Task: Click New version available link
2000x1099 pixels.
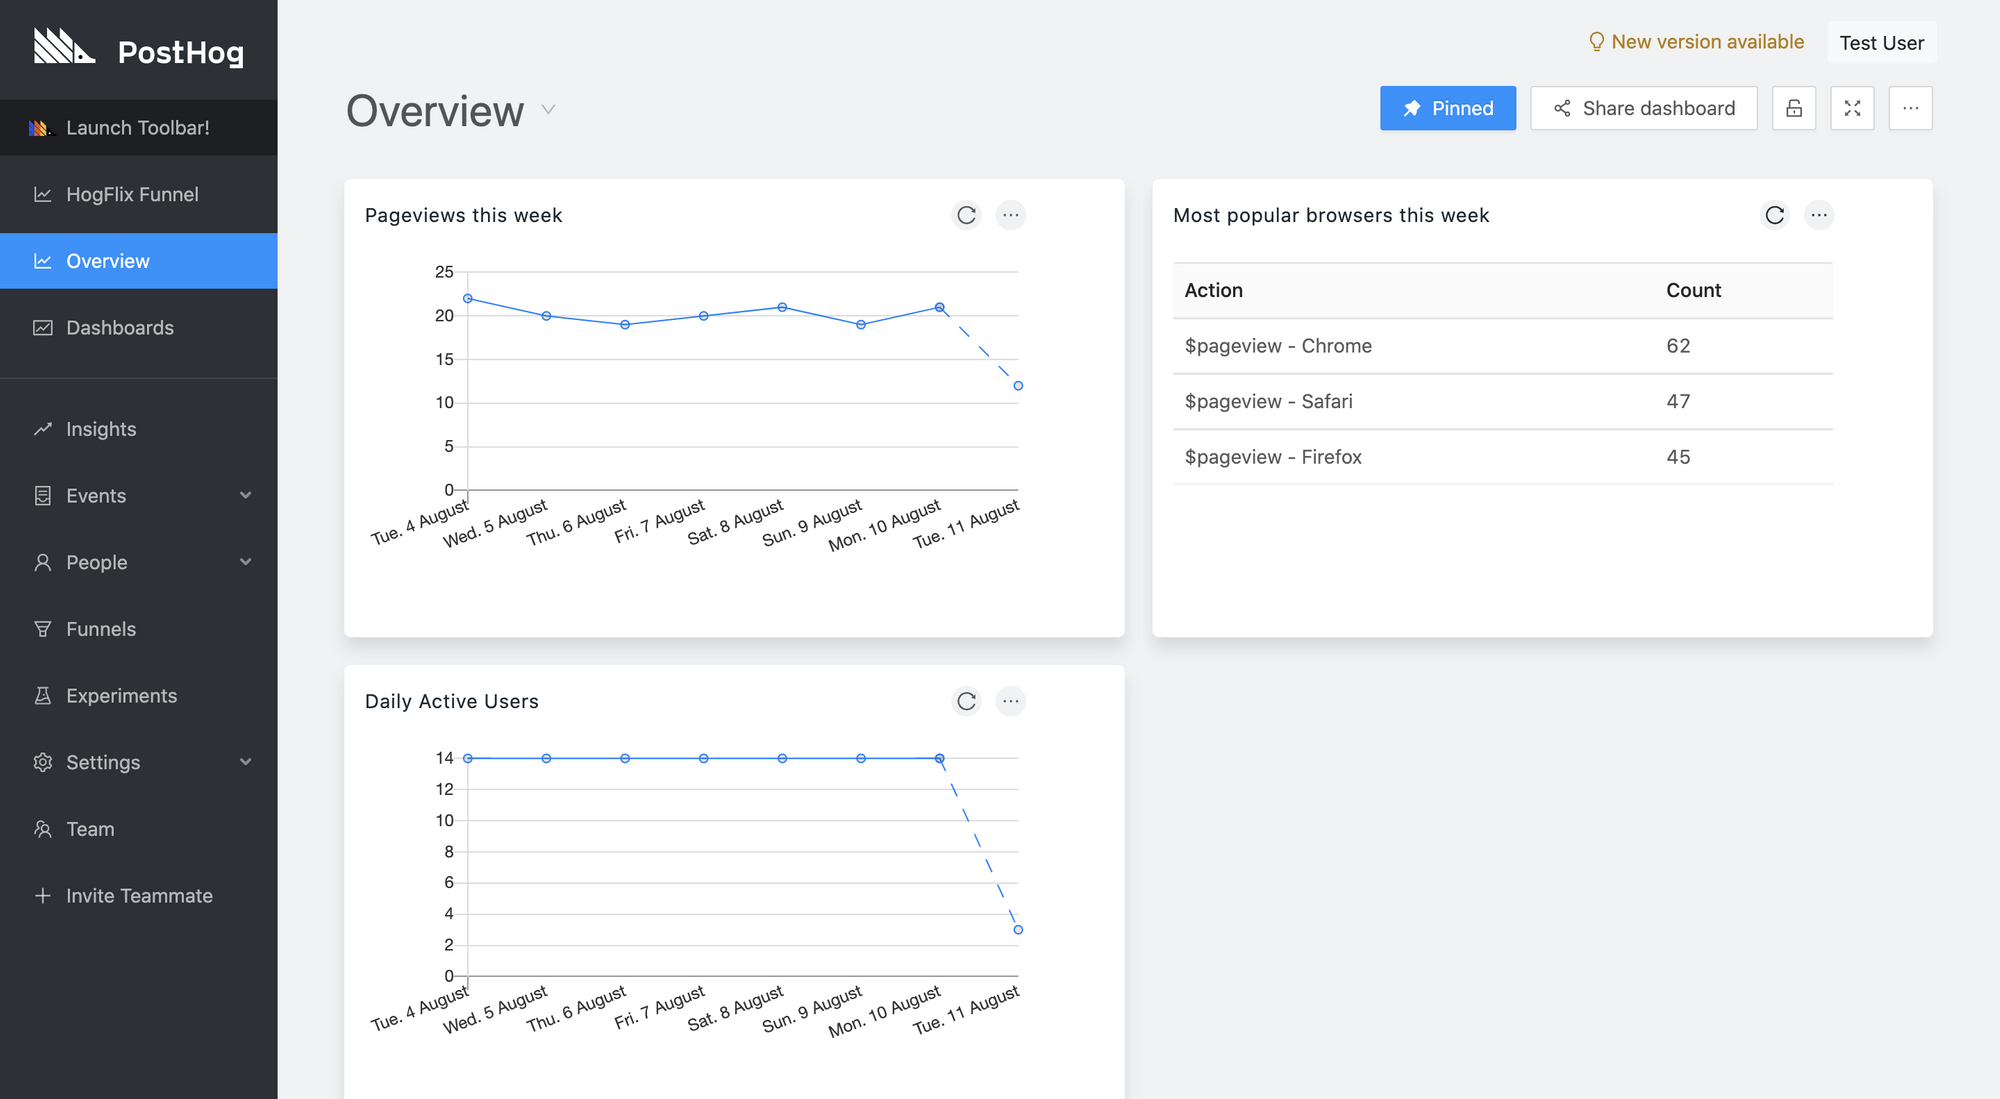Action: point(1697,42)
